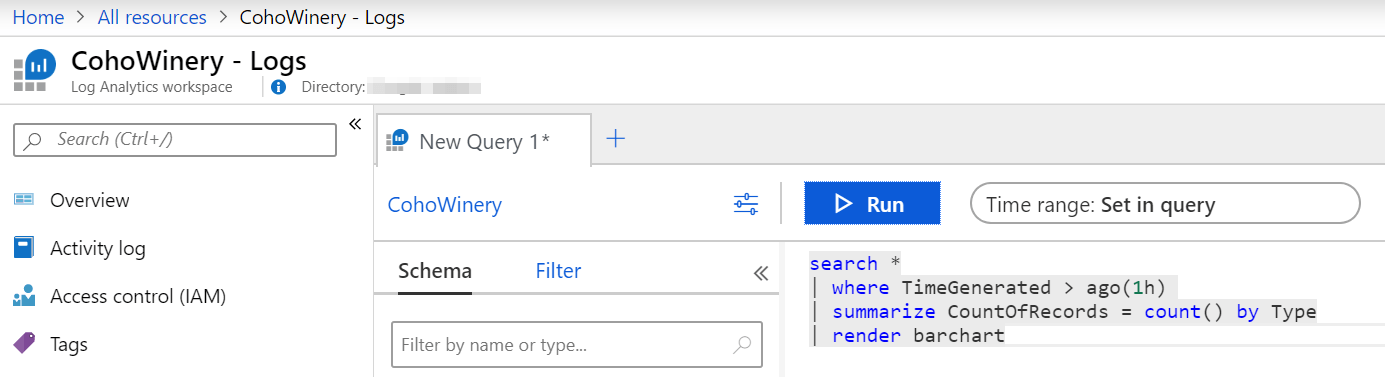Select the Schema tab
Image resolution: width=1385 pixels, height=377 pixels.
point(435,271)
